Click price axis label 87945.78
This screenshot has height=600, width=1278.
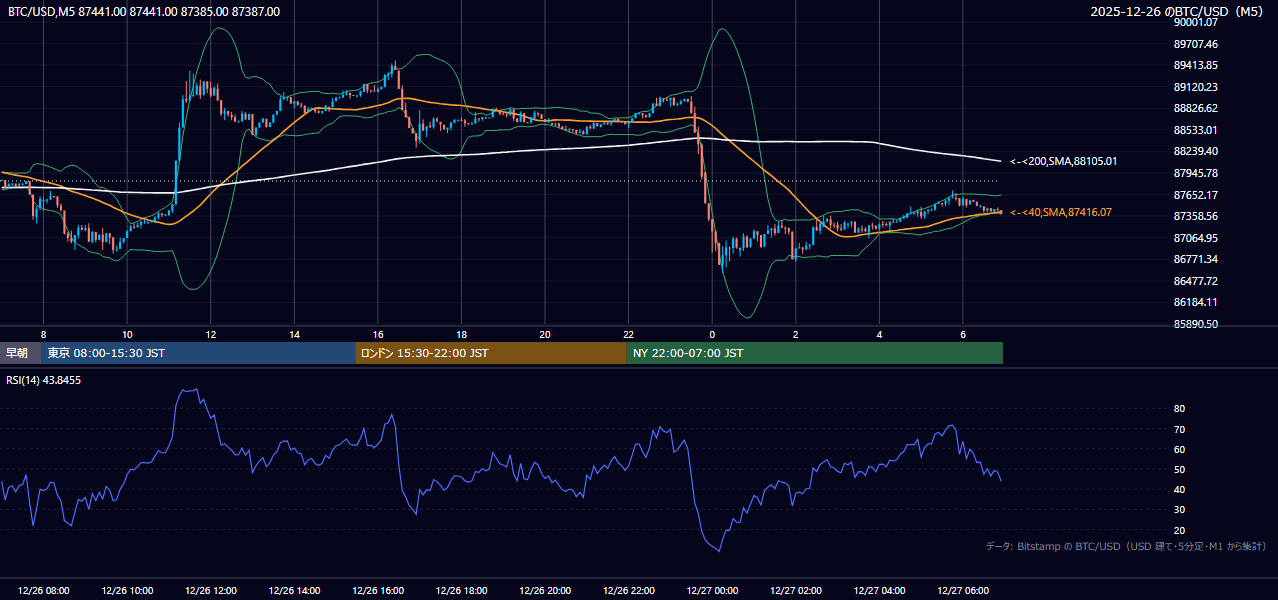(x=1195, y=173)
